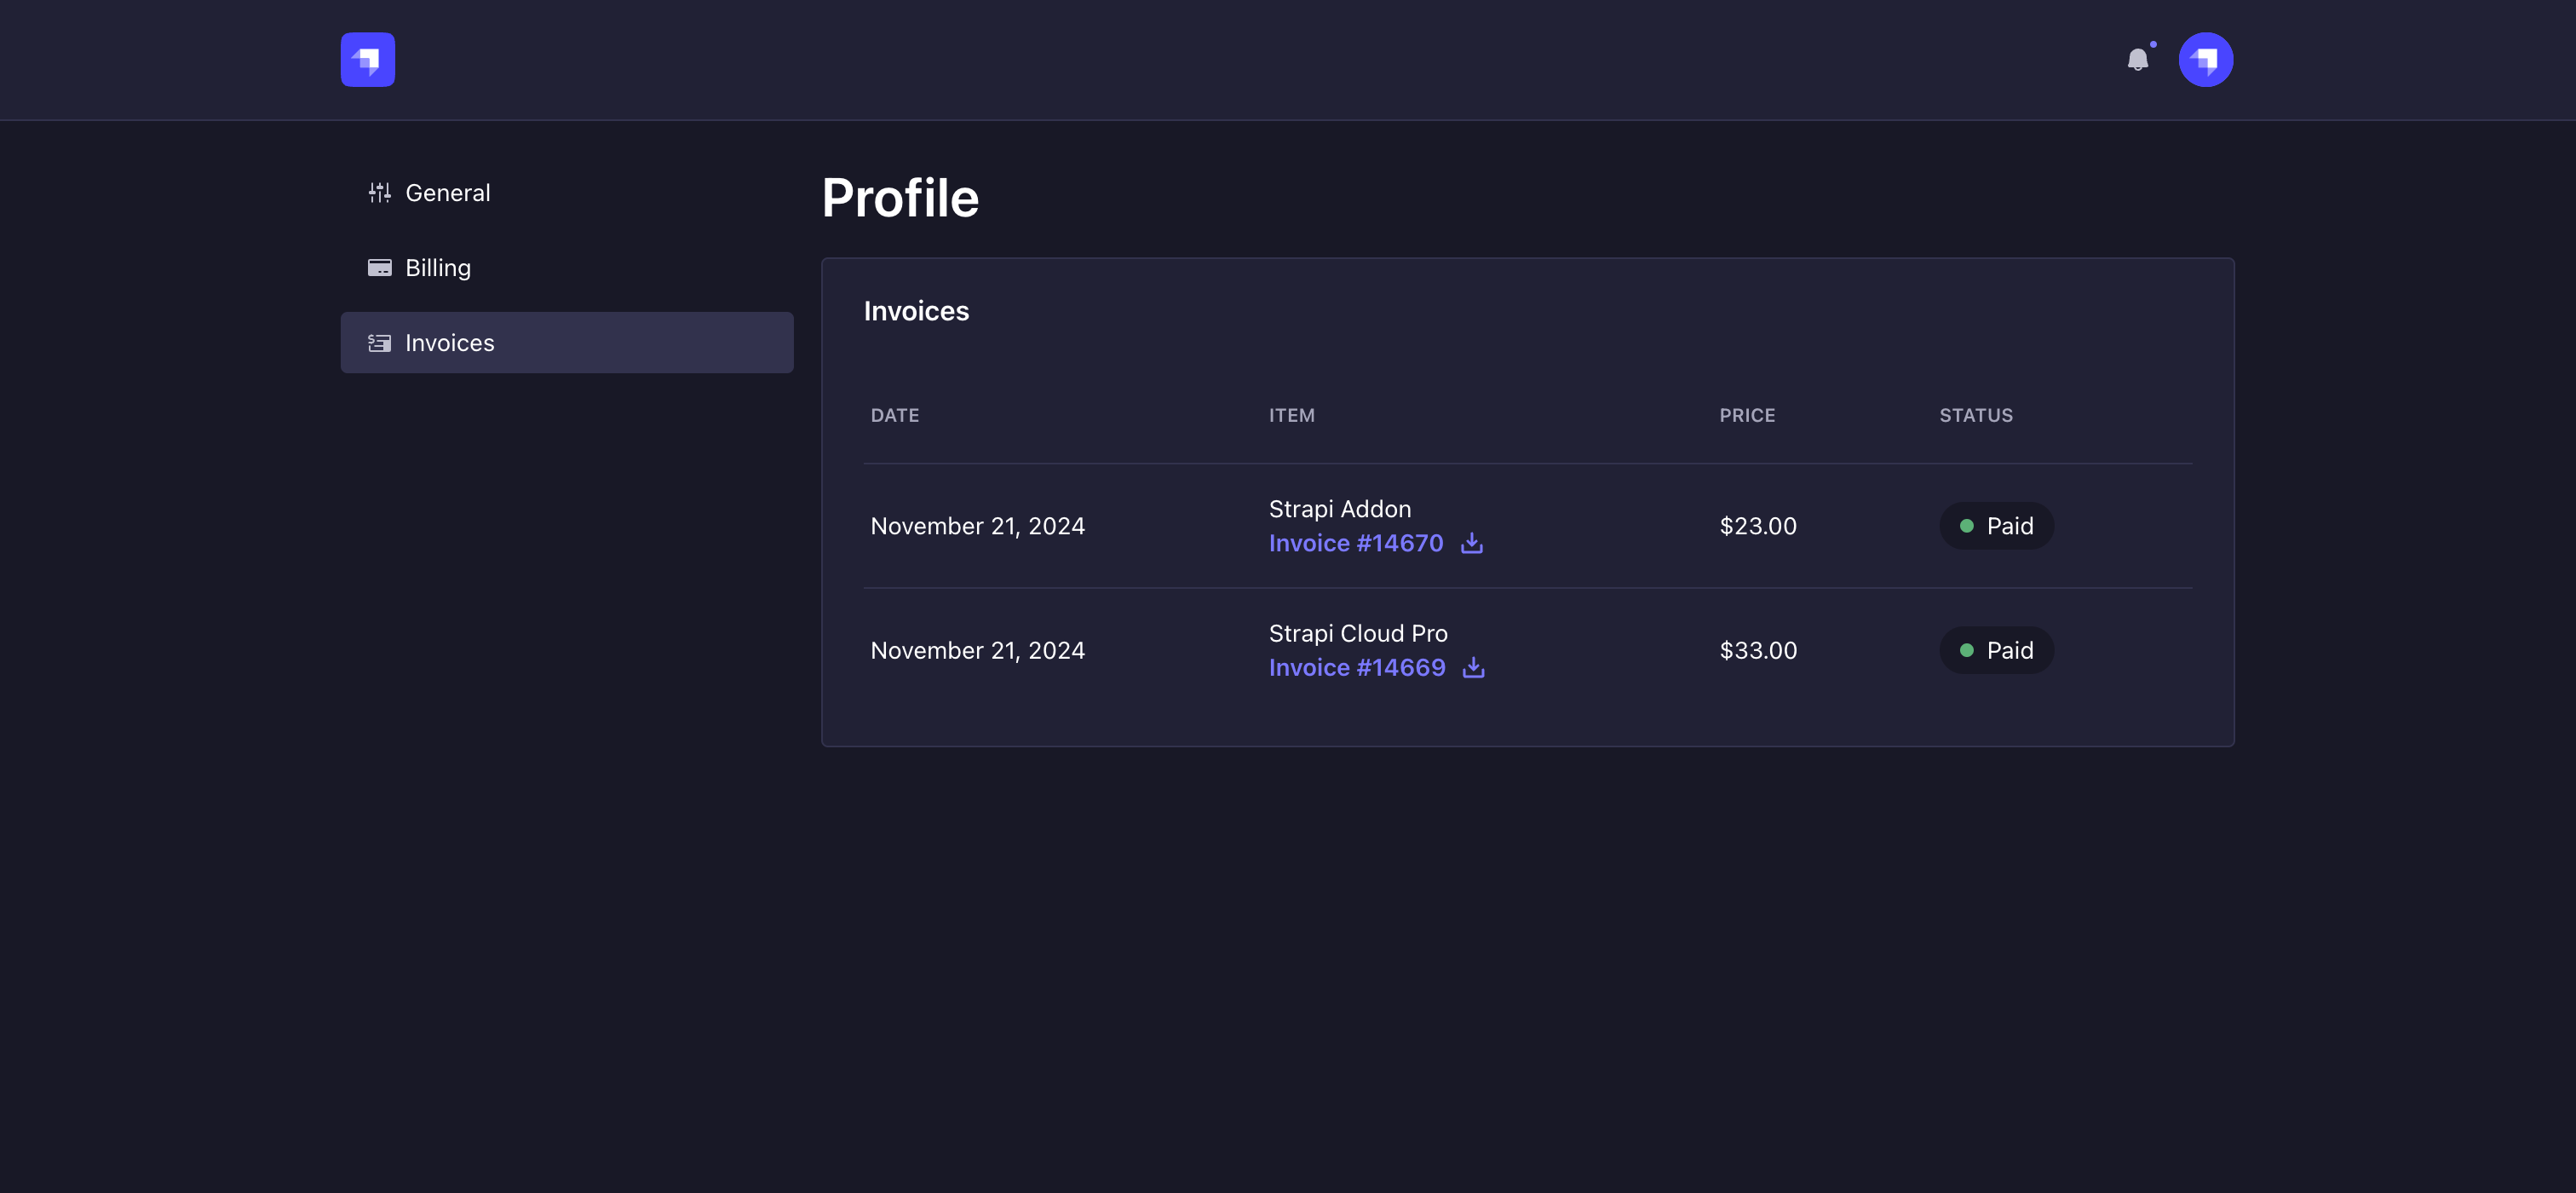The height and width of the screenshot is (1193, 2576).
Task: Select the sliders icon next to General
Action: click(379, 192)
